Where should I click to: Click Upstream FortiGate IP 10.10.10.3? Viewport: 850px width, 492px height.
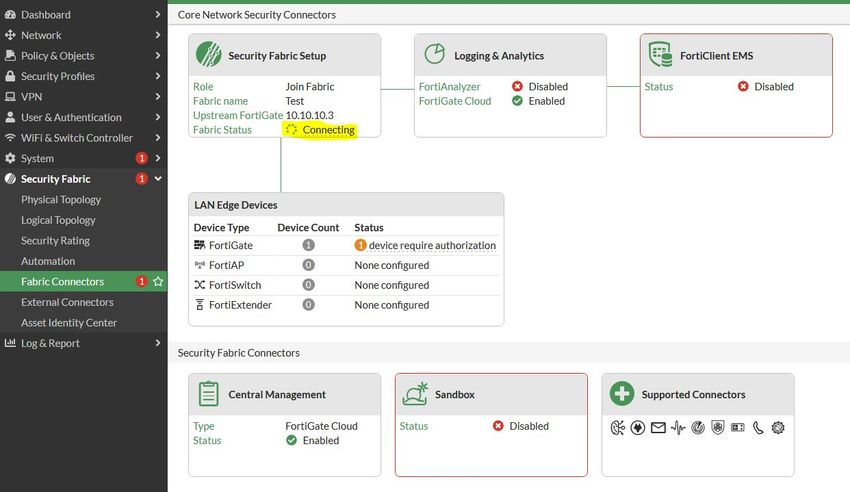point(310,115)
